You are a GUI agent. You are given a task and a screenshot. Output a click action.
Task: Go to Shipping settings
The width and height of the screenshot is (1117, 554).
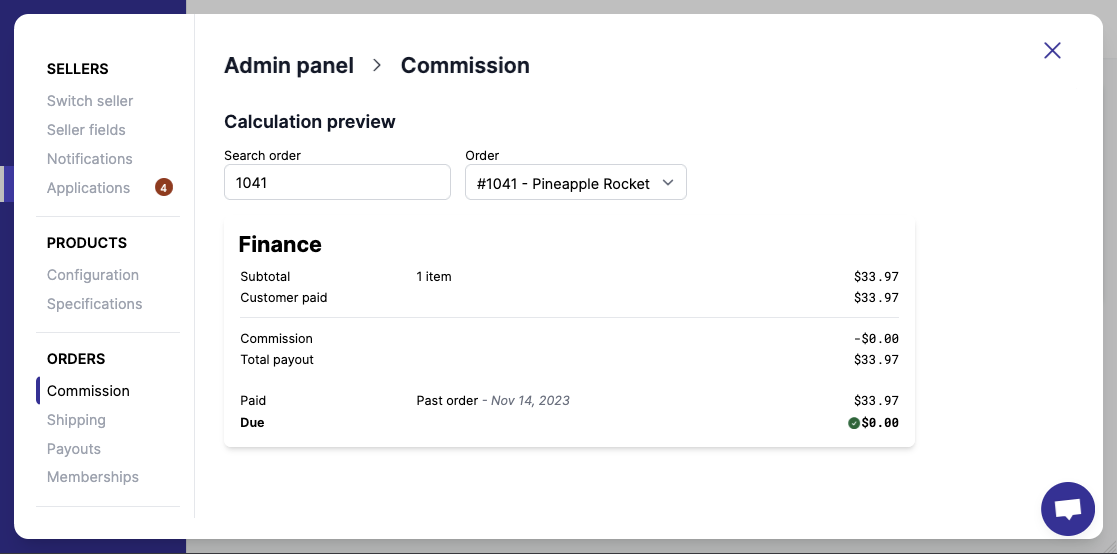pyautogui.click(x=76, y=420)
